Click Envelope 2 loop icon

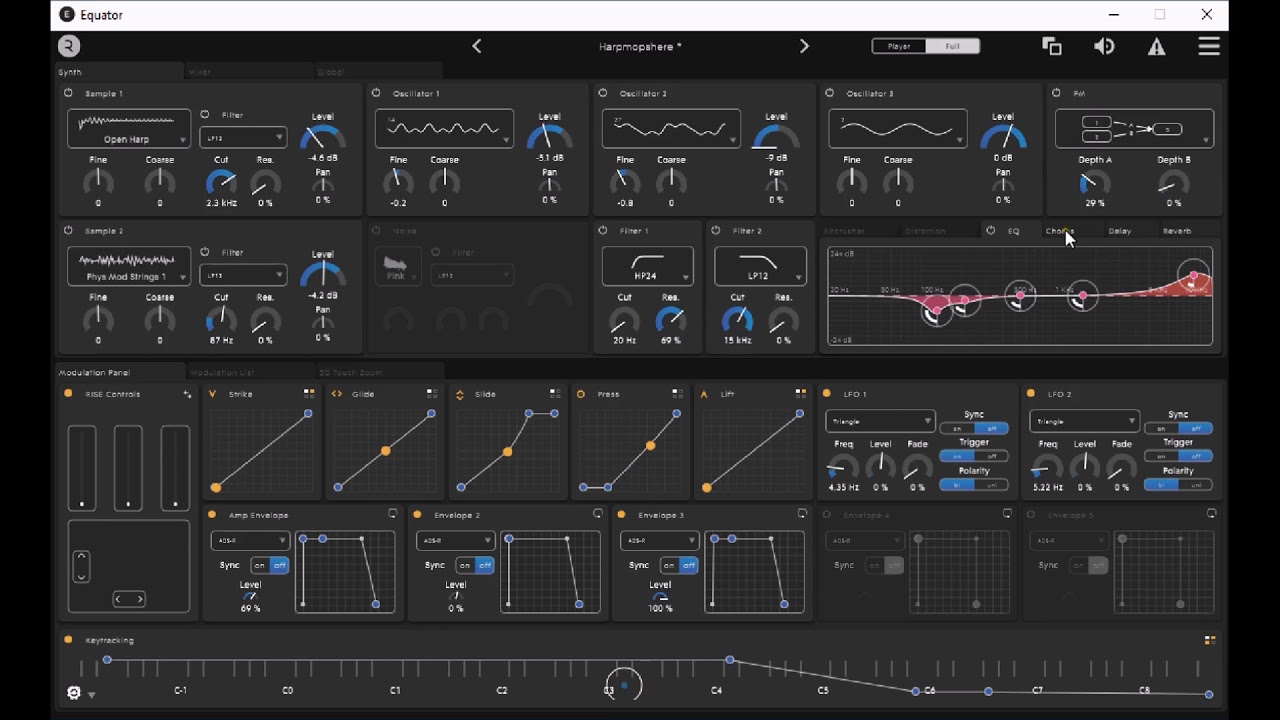click(597, 514)
